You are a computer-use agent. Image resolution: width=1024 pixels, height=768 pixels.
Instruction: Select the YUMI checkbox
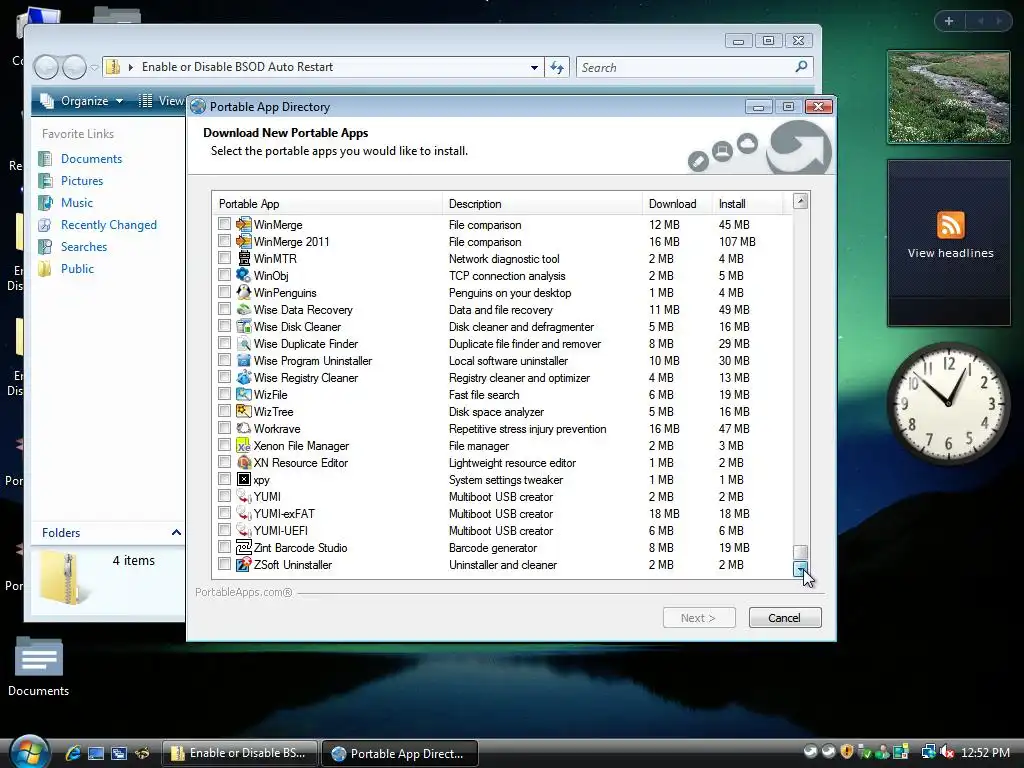(225, 496)
